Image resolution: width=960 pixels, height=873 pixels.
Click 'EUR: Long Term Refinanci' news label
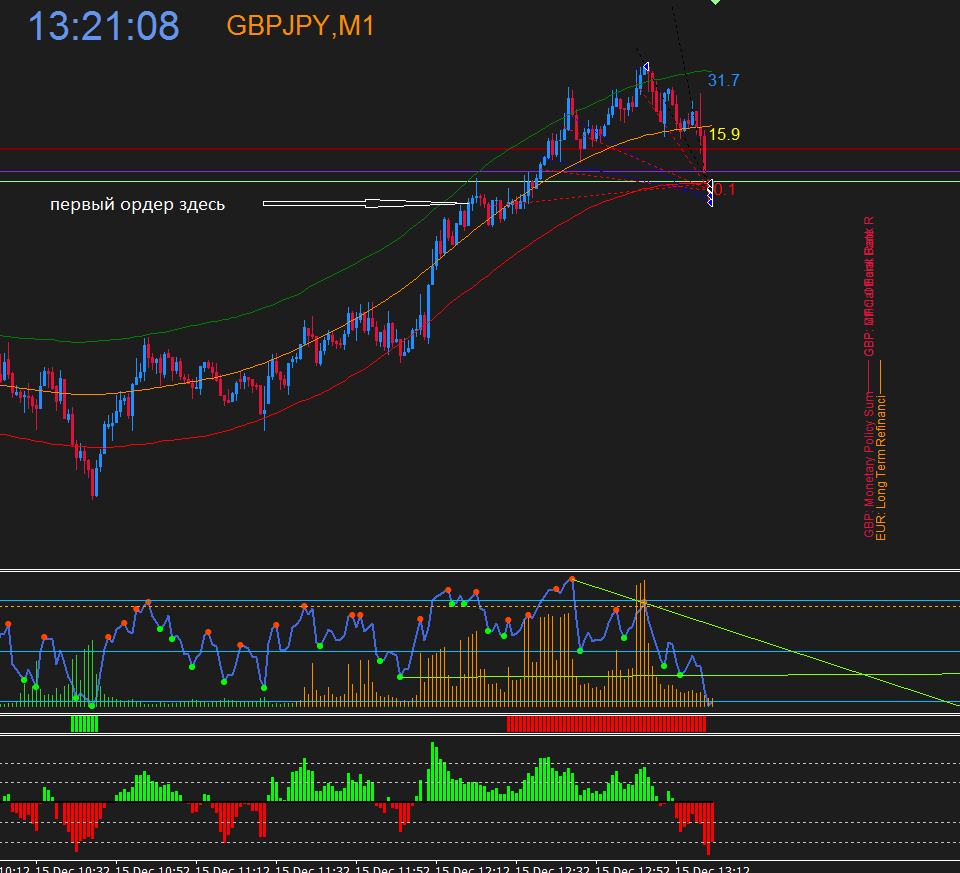881,468
